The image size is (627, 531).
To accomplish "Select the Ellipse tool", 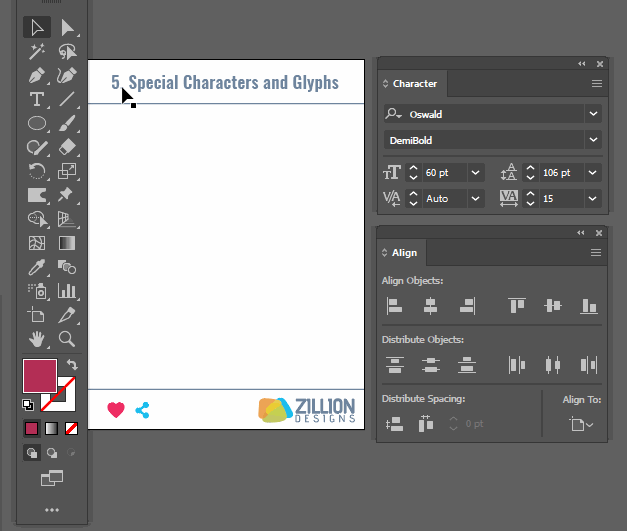I will click(37, 123).
